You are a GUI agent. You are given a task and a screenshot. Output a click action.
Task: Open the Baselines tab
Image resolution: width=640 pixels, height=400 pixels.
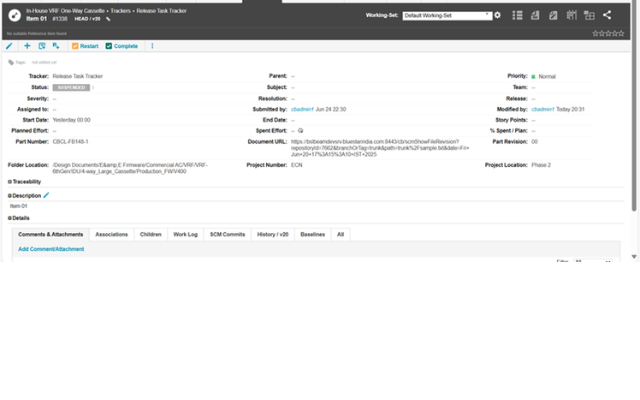click(x=313, y=235)
